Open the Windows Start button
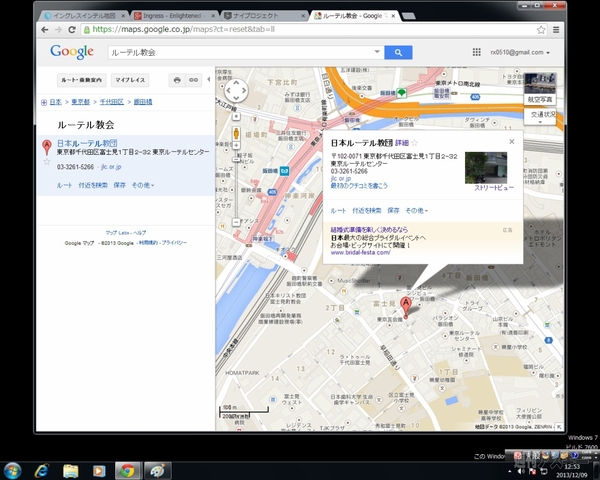The image size is (600, 480). 13,471
